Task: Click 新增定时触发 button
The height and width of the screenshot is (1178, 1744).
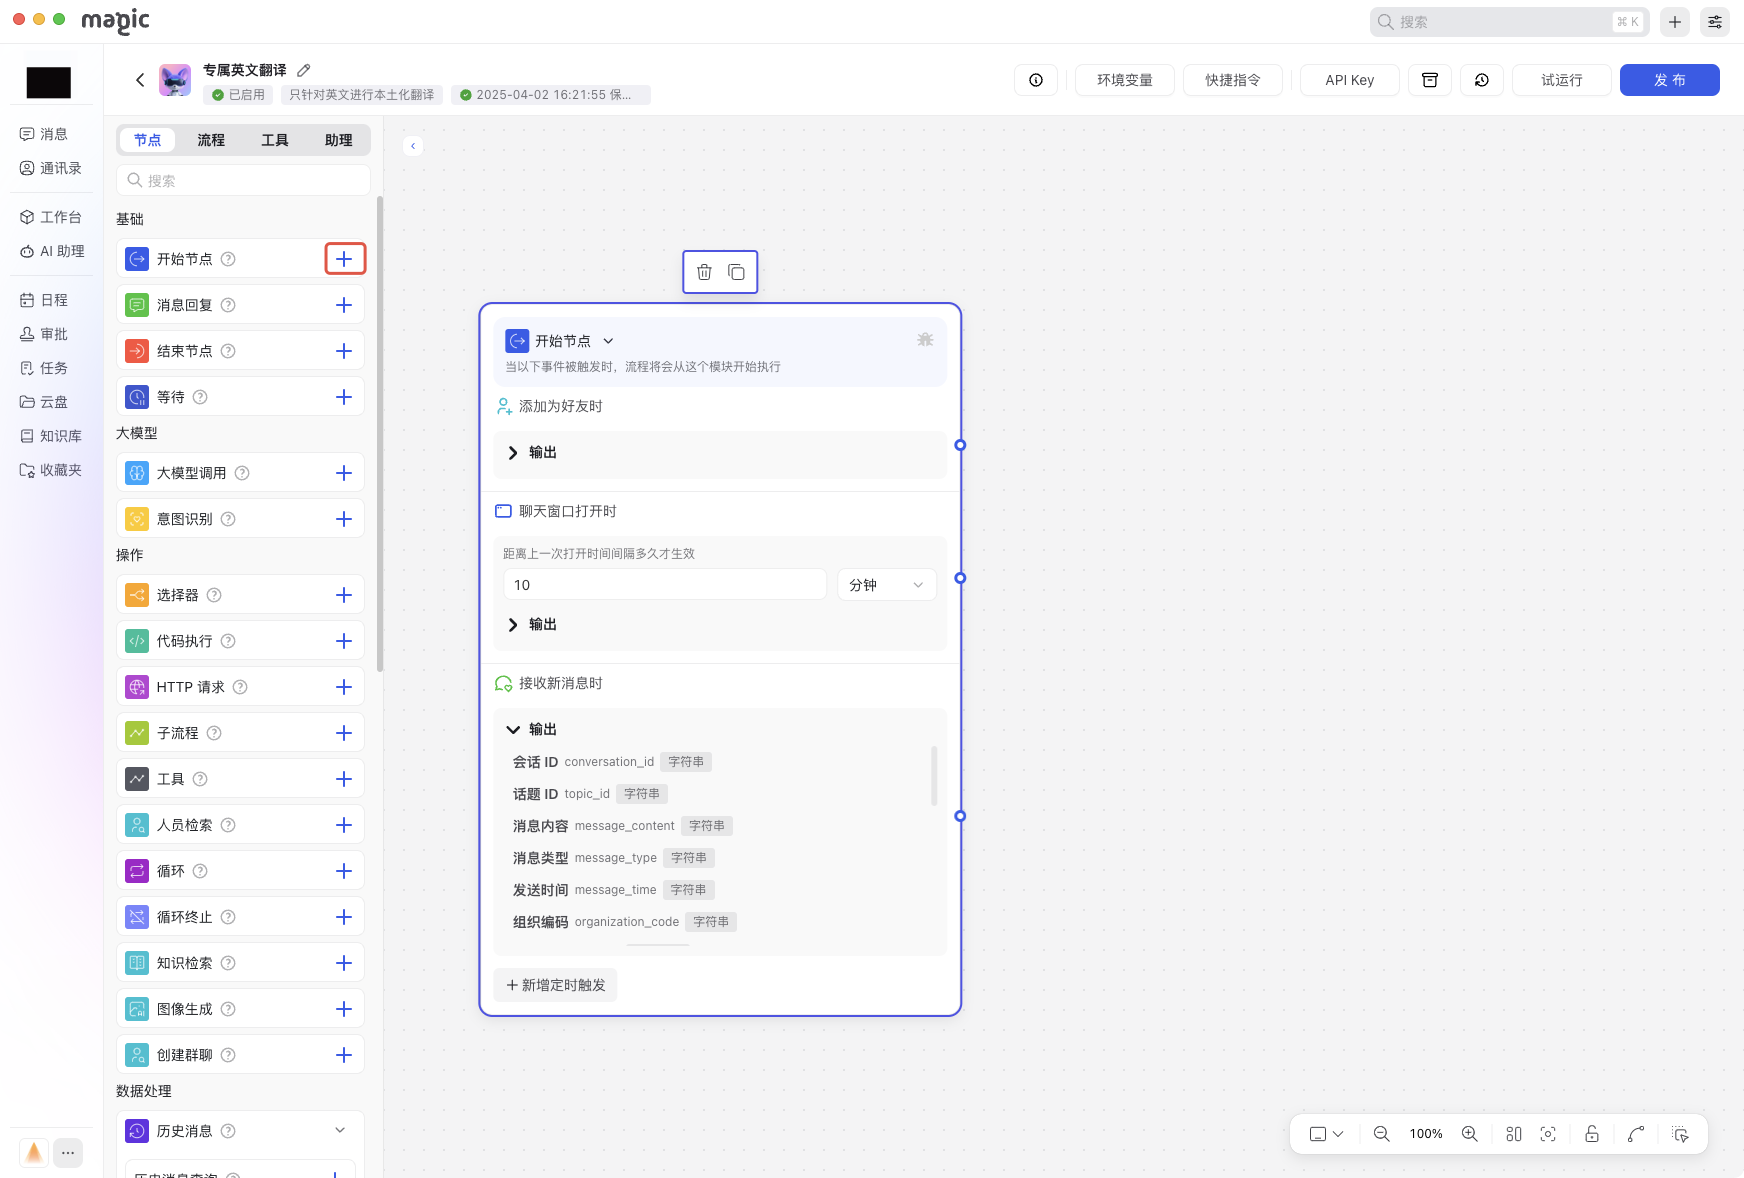Action: coord(556,985)
